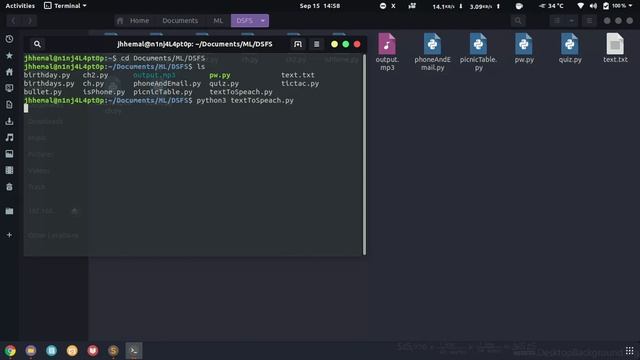Click weather indicator 34 °C

551,6
